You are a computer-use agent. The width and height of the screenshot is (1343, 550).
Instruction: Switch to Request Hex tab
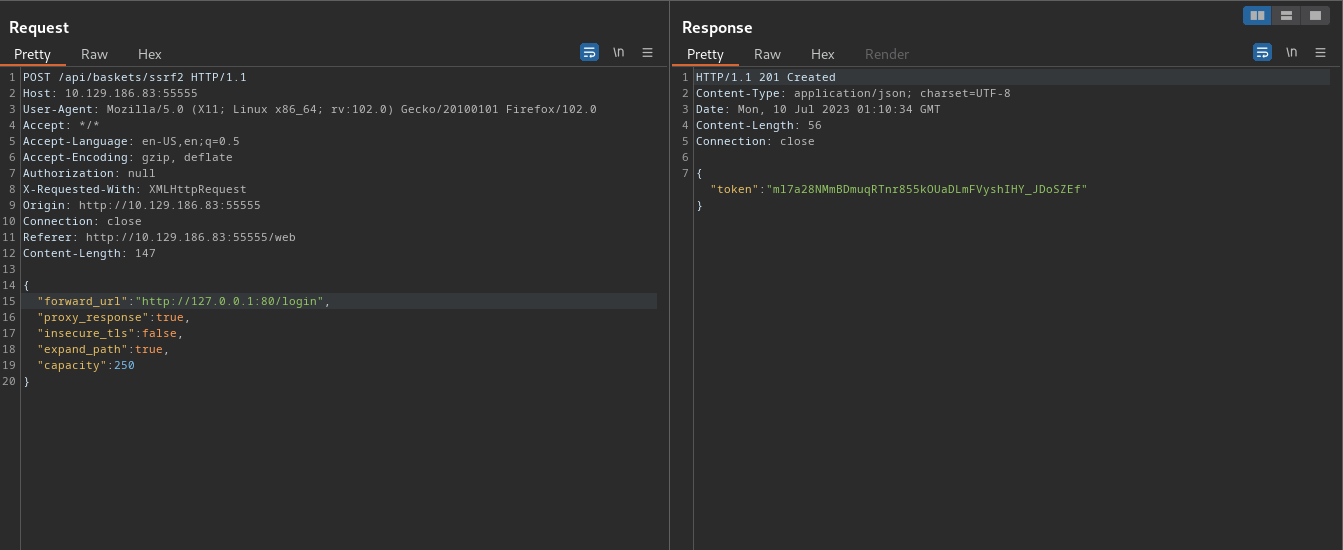point(149,54)
